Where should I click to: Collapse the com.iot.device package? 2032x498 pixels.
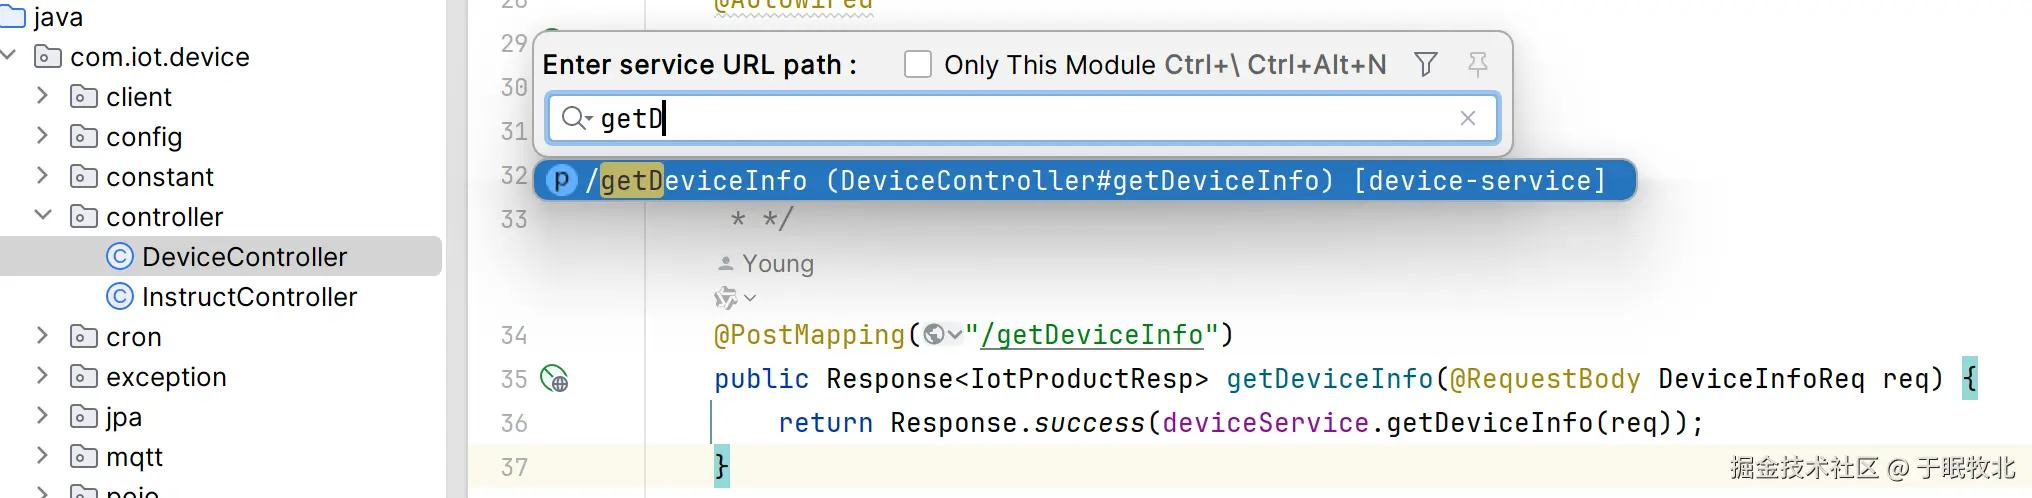9,56
